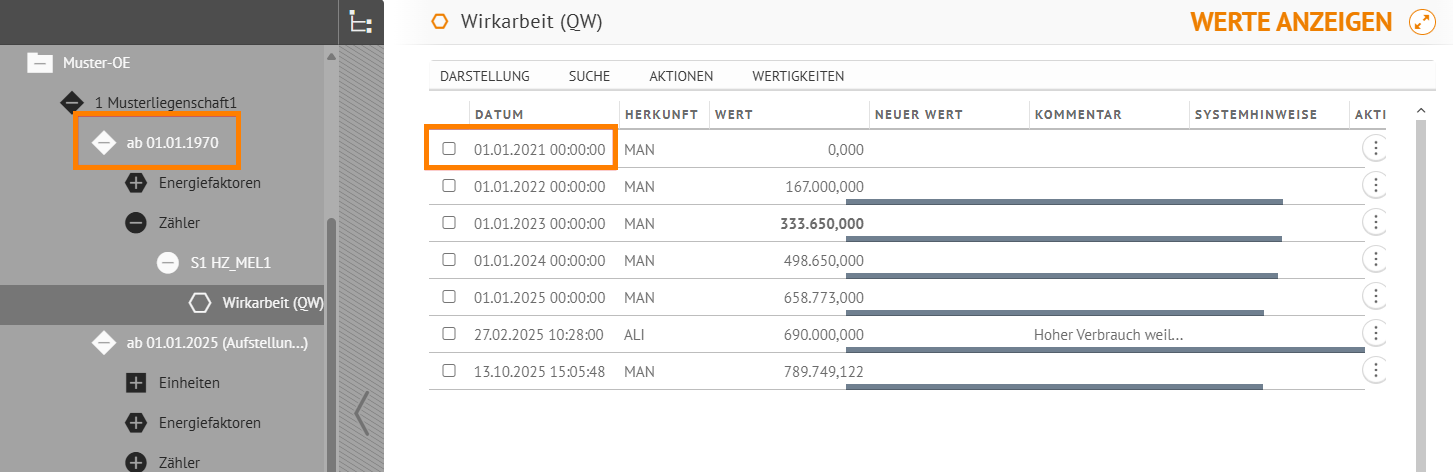1453x472 pixels.
Task: Collapse the ab 01.01.1970 node
Action: [104, 143]
